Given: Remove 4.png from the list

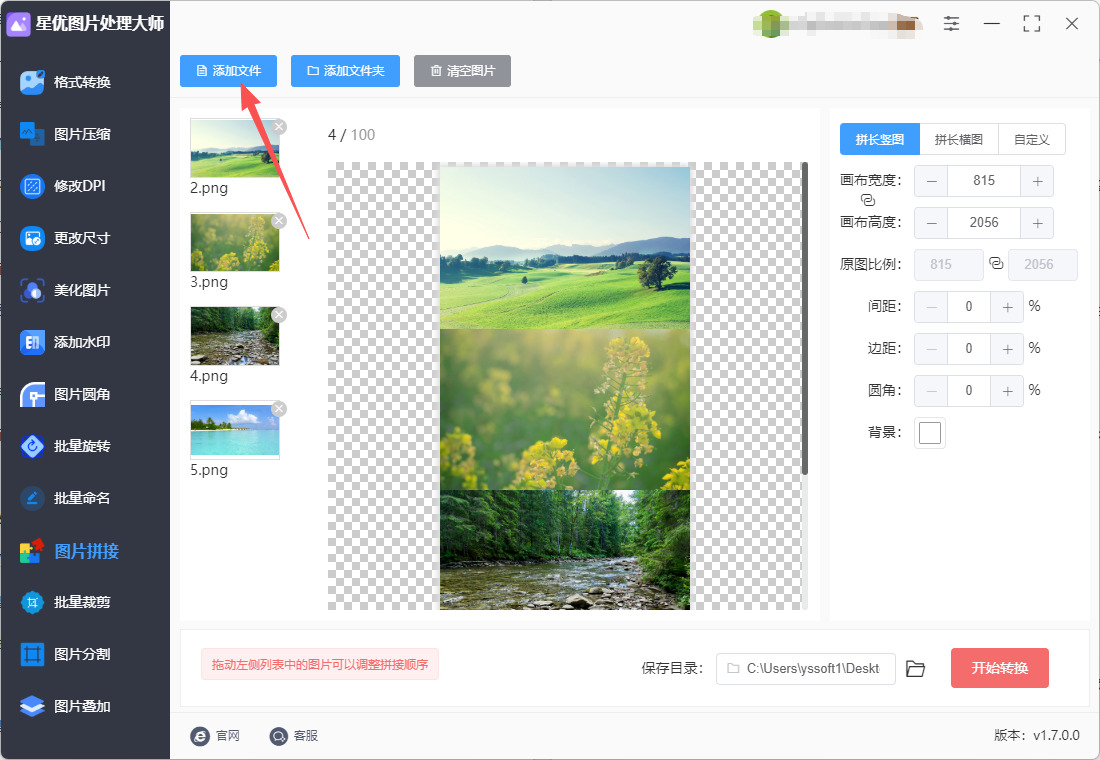Looking at the screenshot, I should coord(279,315).
